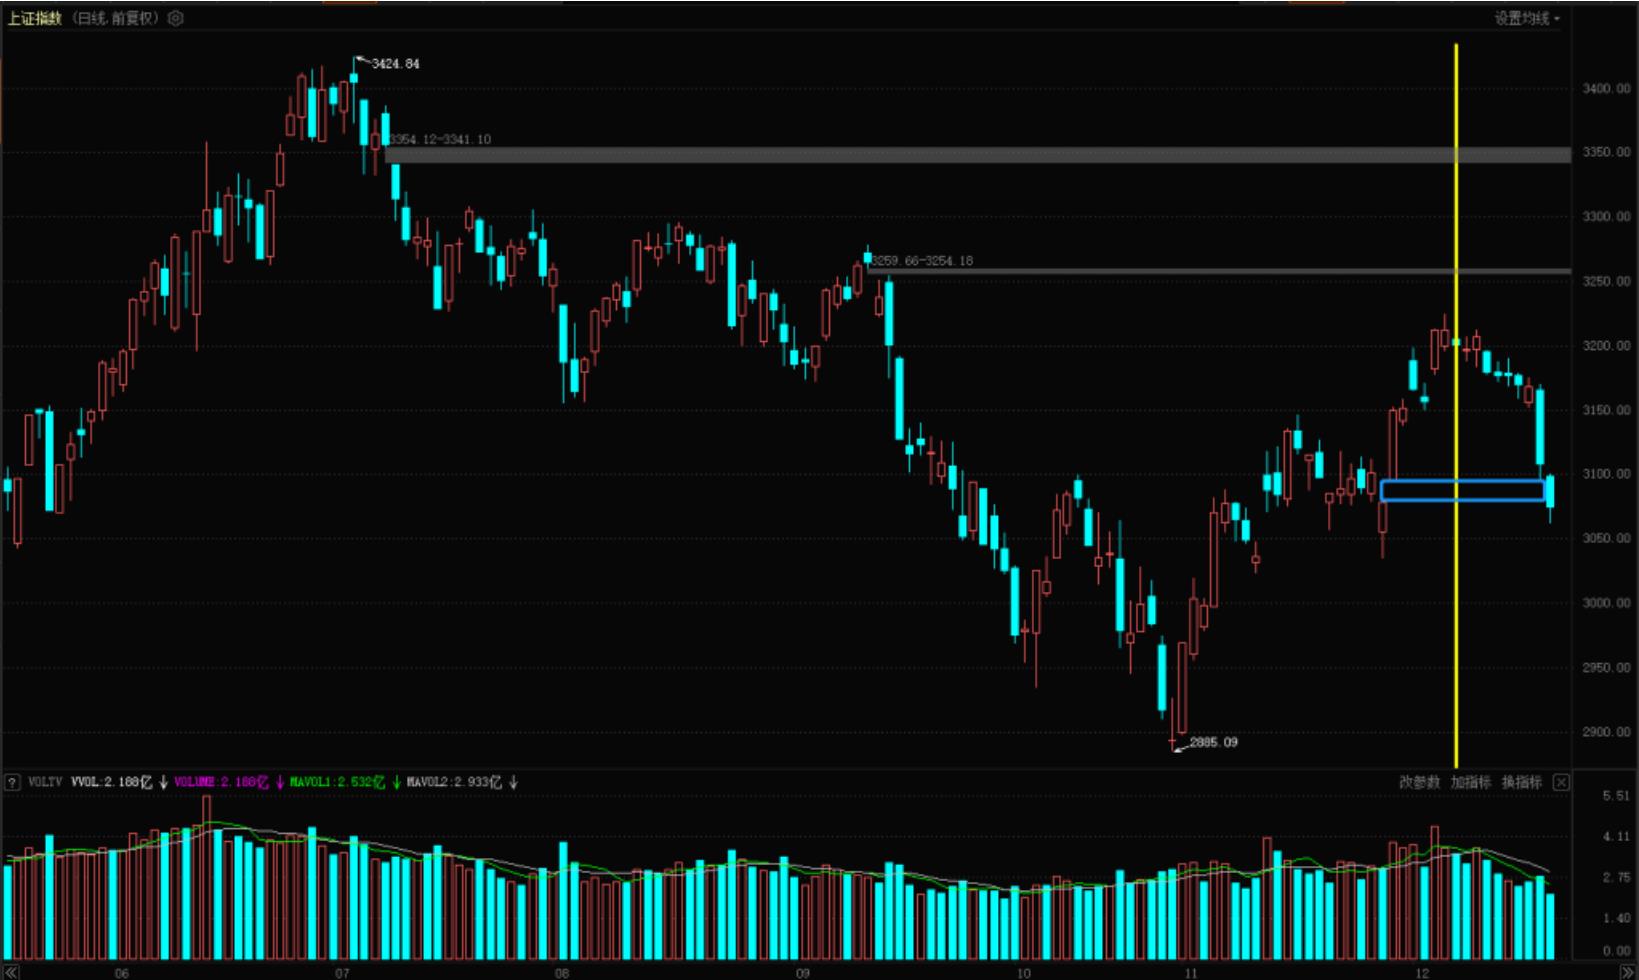Click the 3100.00 price axis label
The height and width of the screenshot is (980, 1639).
[x=1606, y=474]
